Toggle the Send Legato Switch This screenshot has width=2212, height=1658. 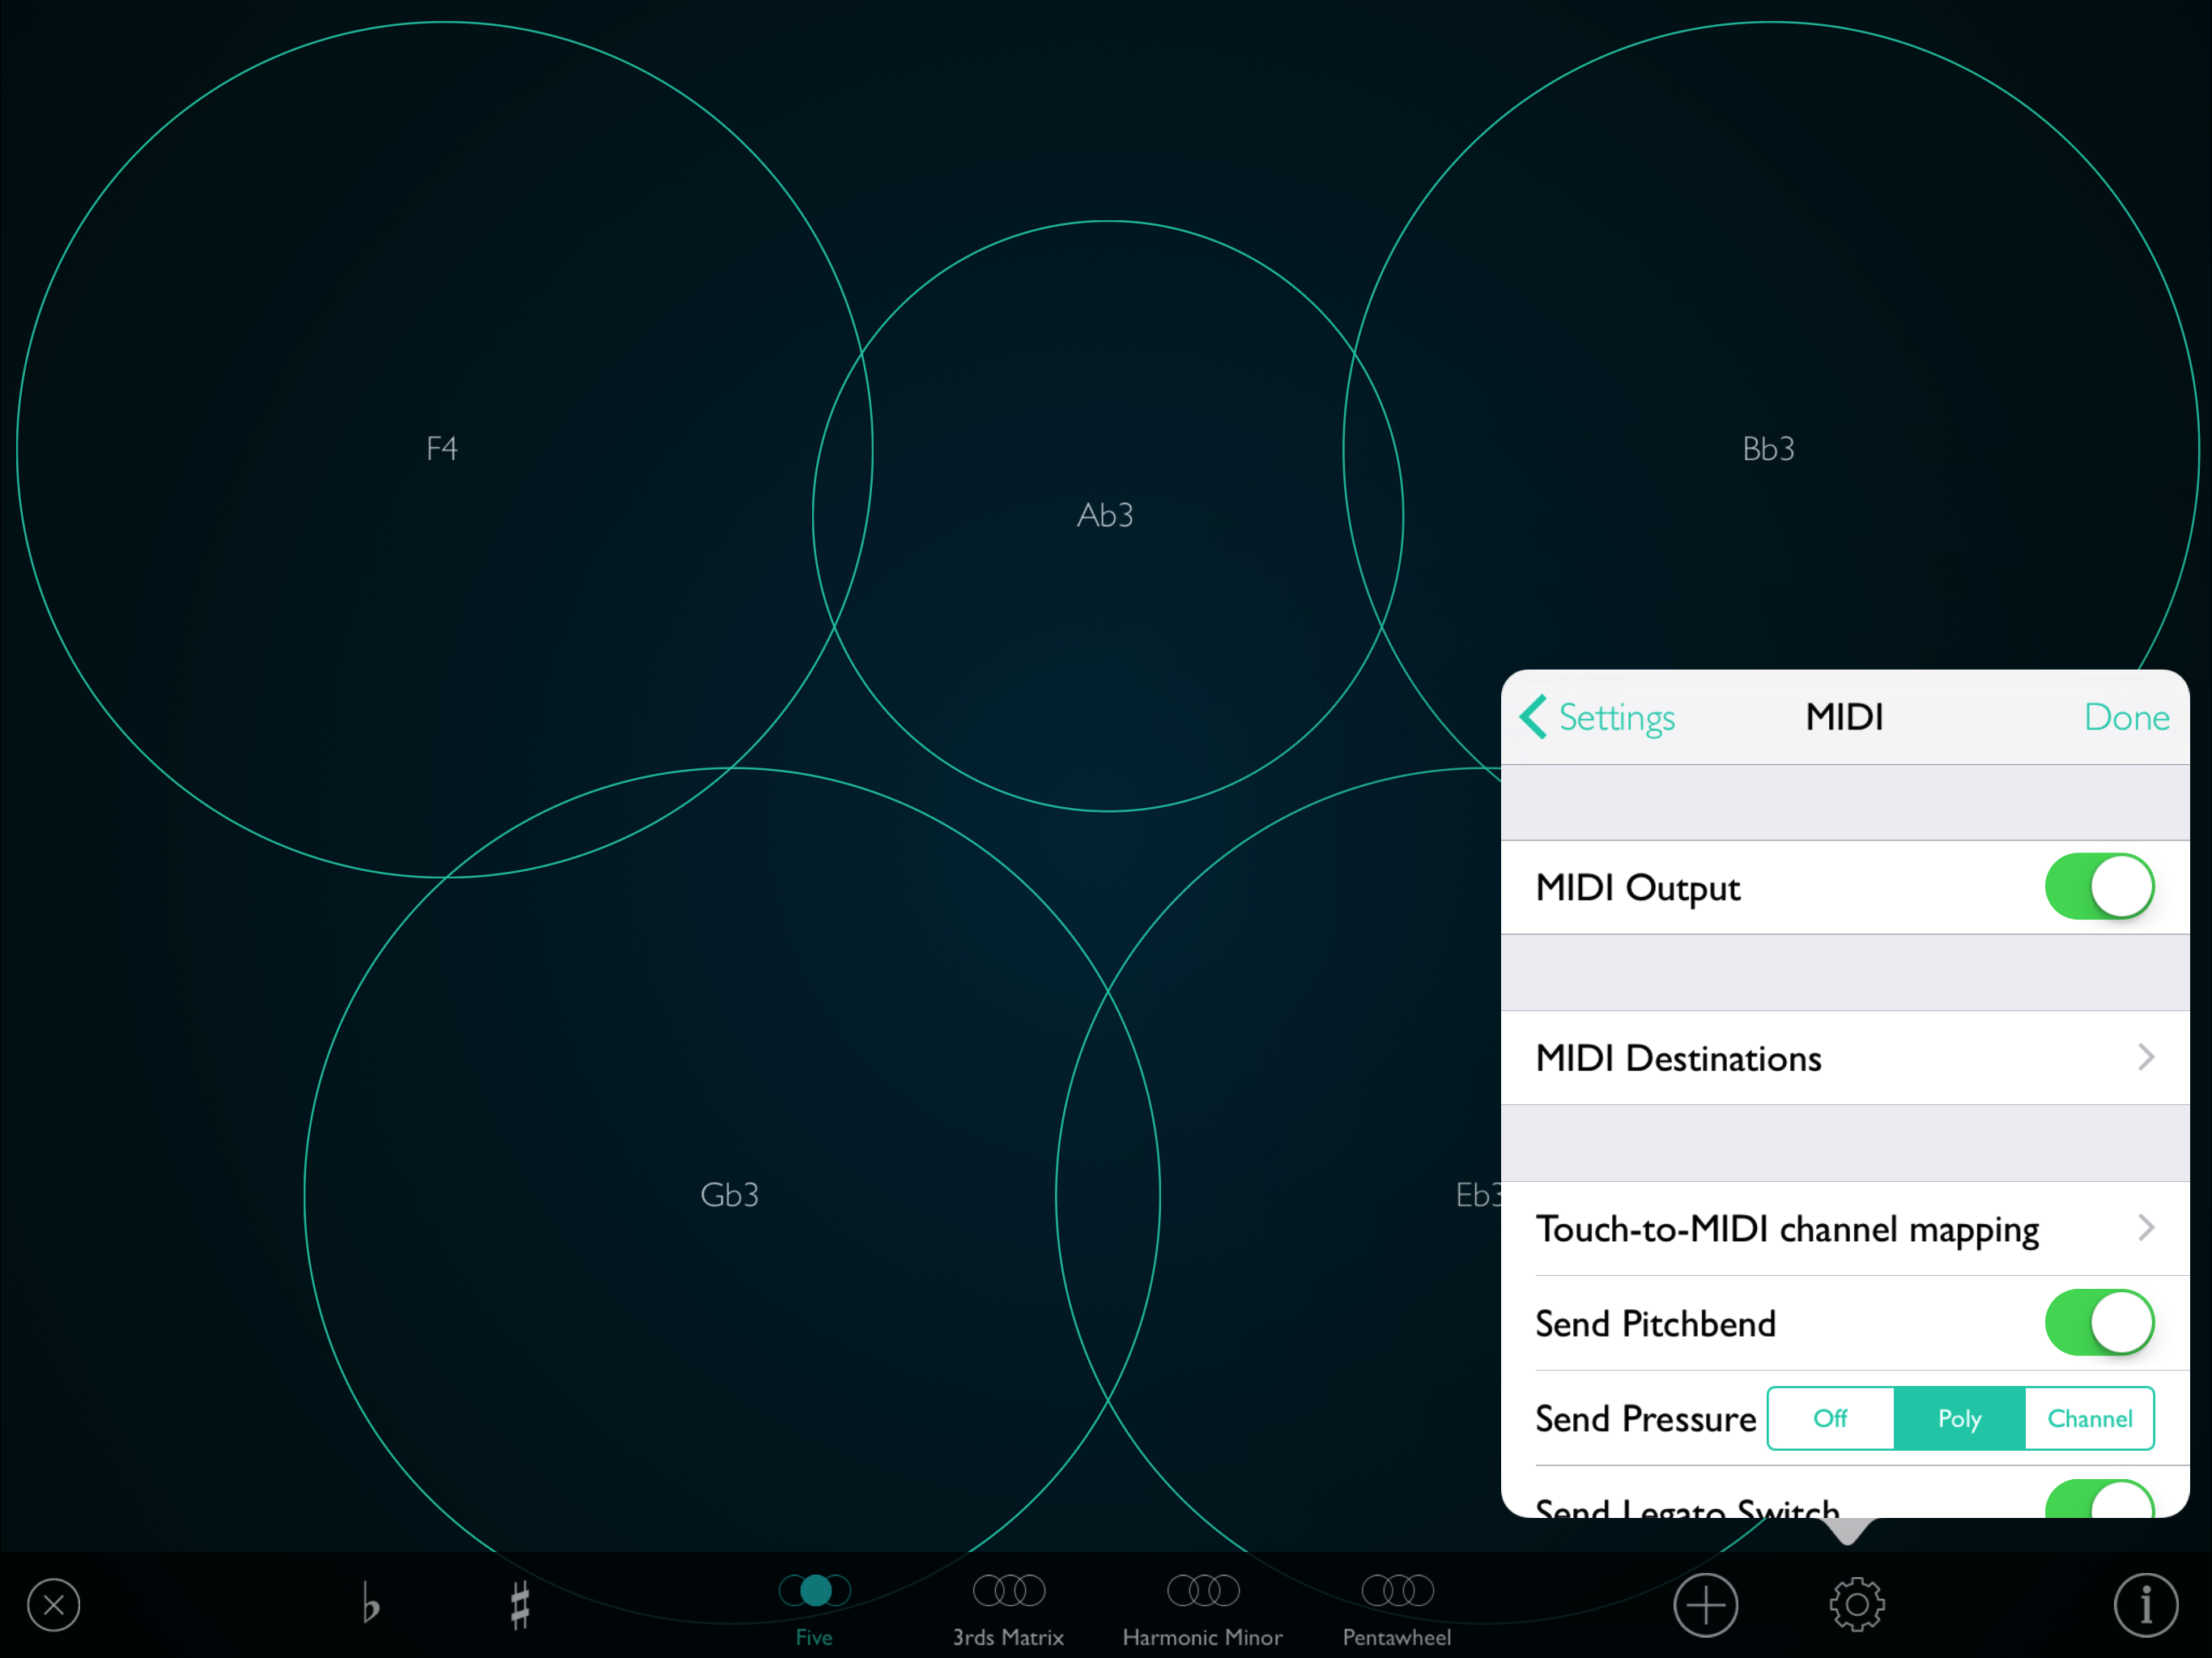click(x=2099, y=1499)
